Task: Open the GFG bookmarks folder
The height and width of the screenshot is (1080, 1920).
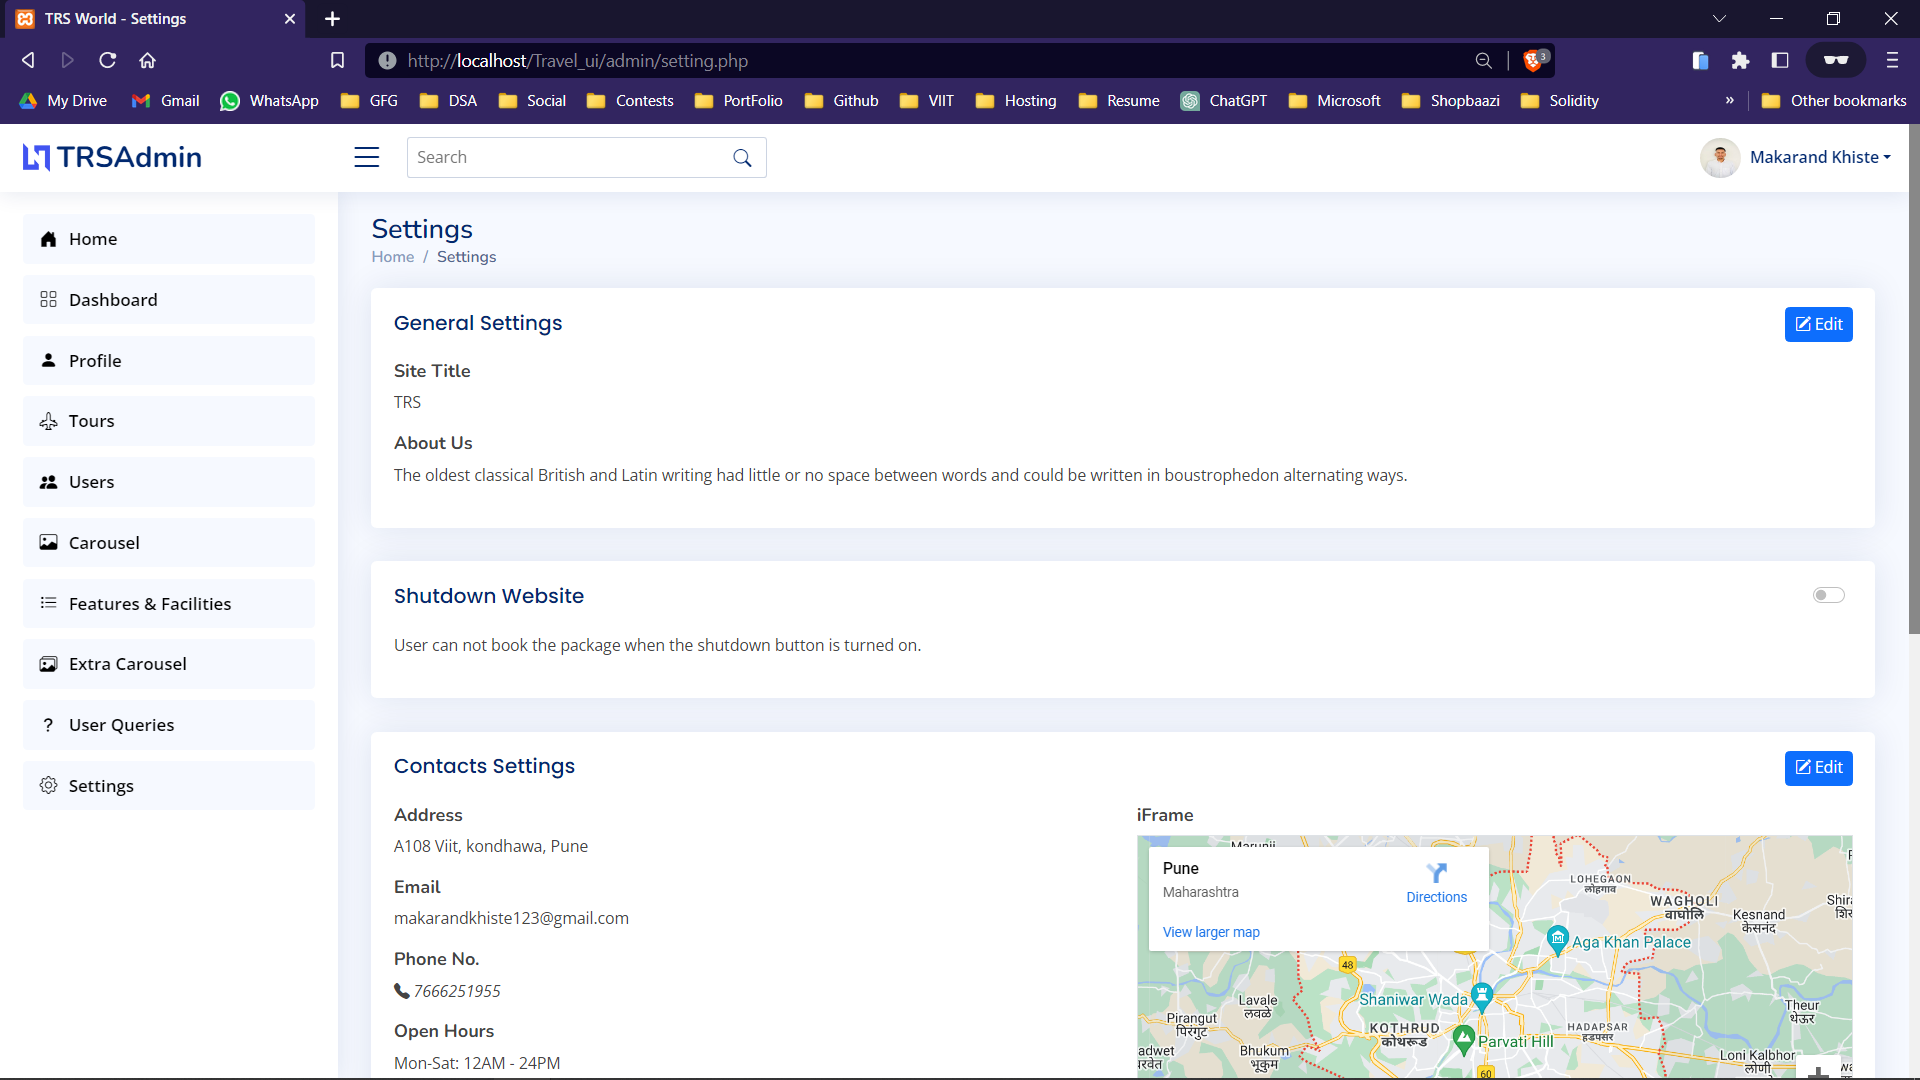Action: [369, 101]
